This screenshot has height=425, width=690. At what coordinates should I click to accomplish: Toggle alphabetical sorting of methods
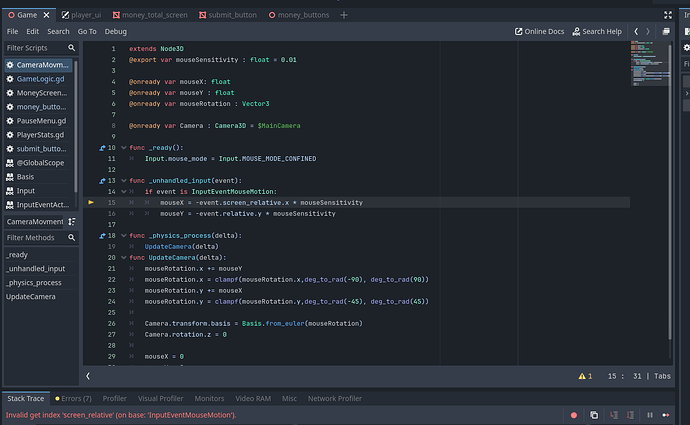pos(71,222)
